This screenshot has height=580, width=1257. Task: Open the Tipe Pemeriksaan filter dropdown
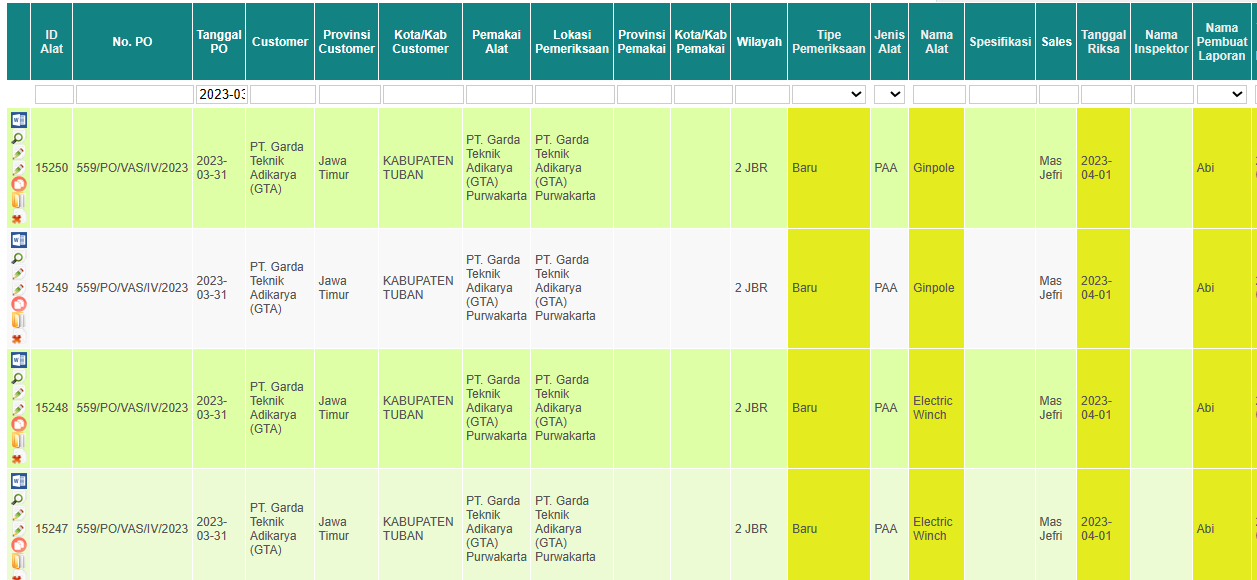point(829,94)
